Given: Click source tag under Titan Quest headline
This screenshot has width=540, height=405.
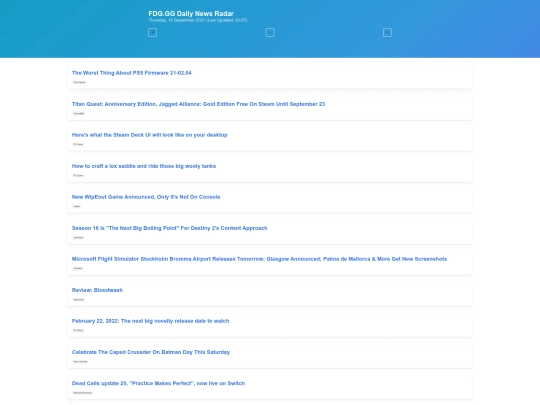Looking at the screenshot, I should [x=79, y=113].
